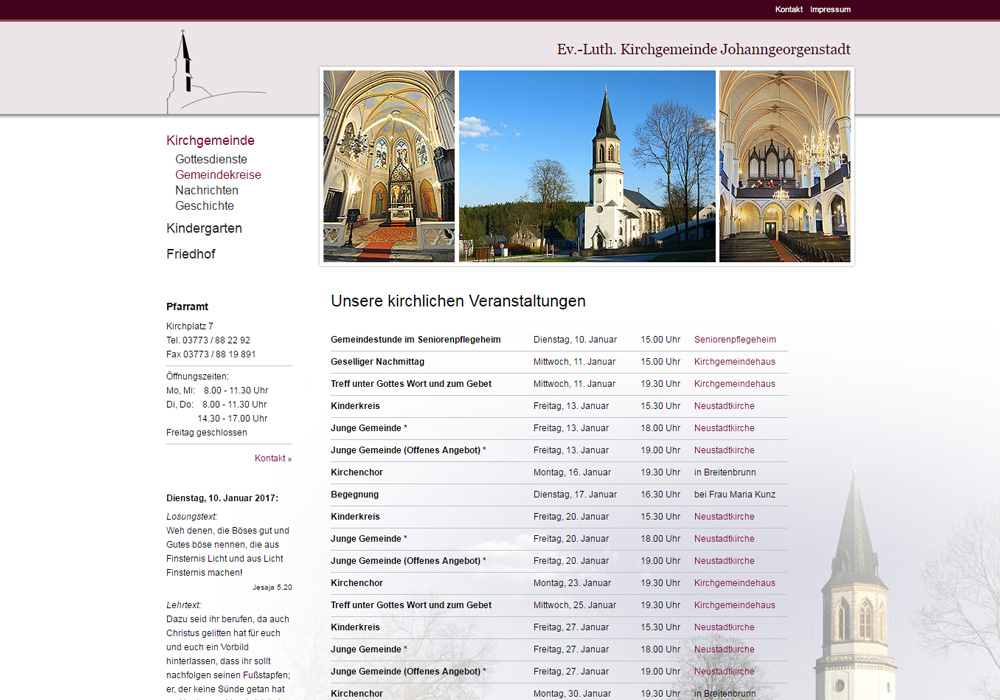This screenshot has height=700, width=1000.
Task: Click 'Freitag geschlossen' in opening hours
Action: click(207, 433)
